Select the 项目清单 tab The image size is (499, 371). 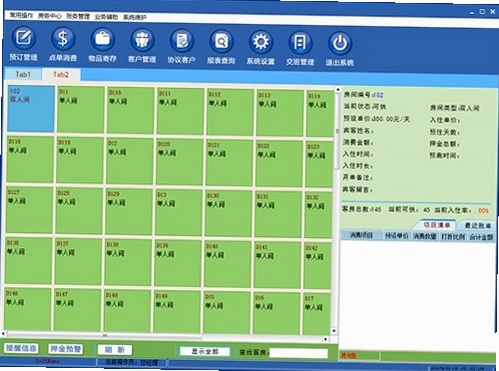(x=436, y=225)
